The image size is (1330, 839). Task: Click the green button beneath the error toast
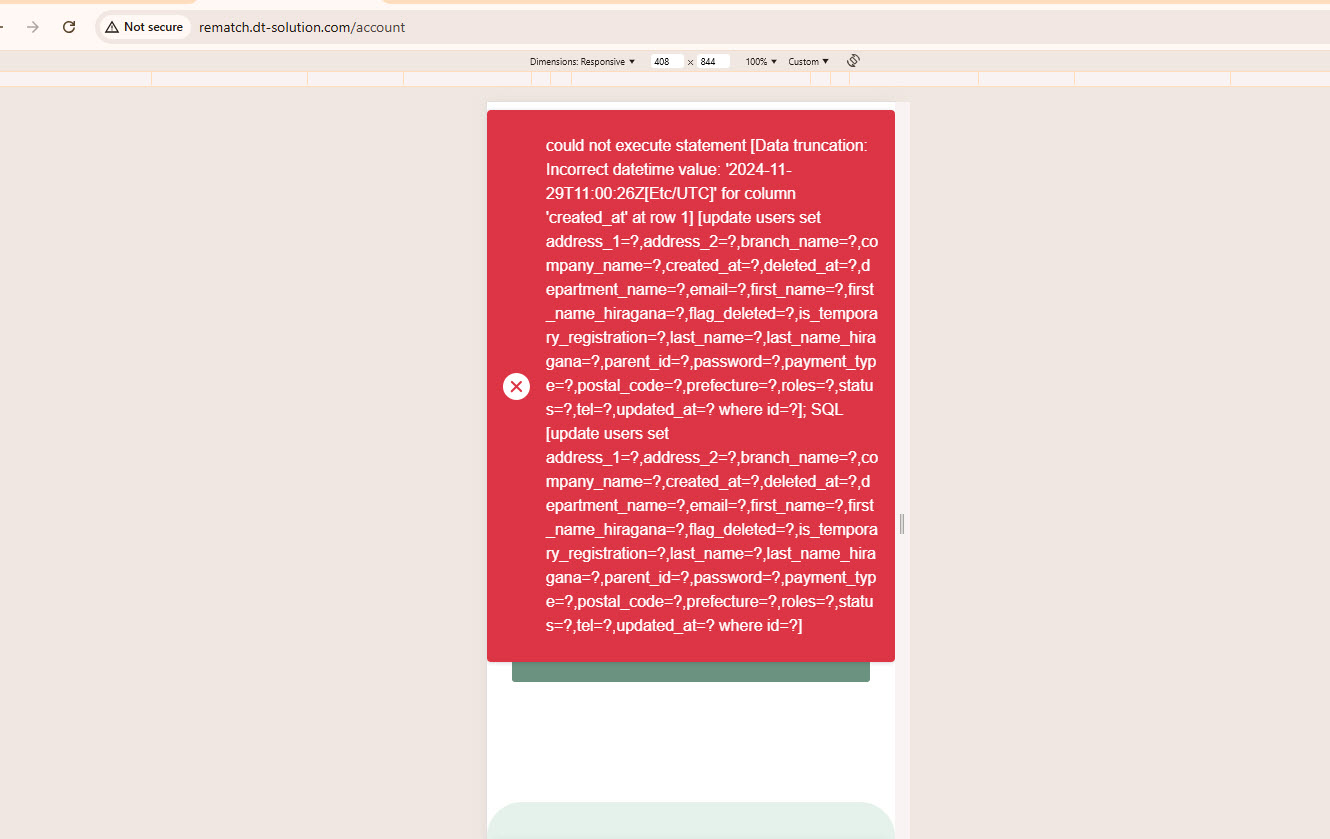coord(690,672)
